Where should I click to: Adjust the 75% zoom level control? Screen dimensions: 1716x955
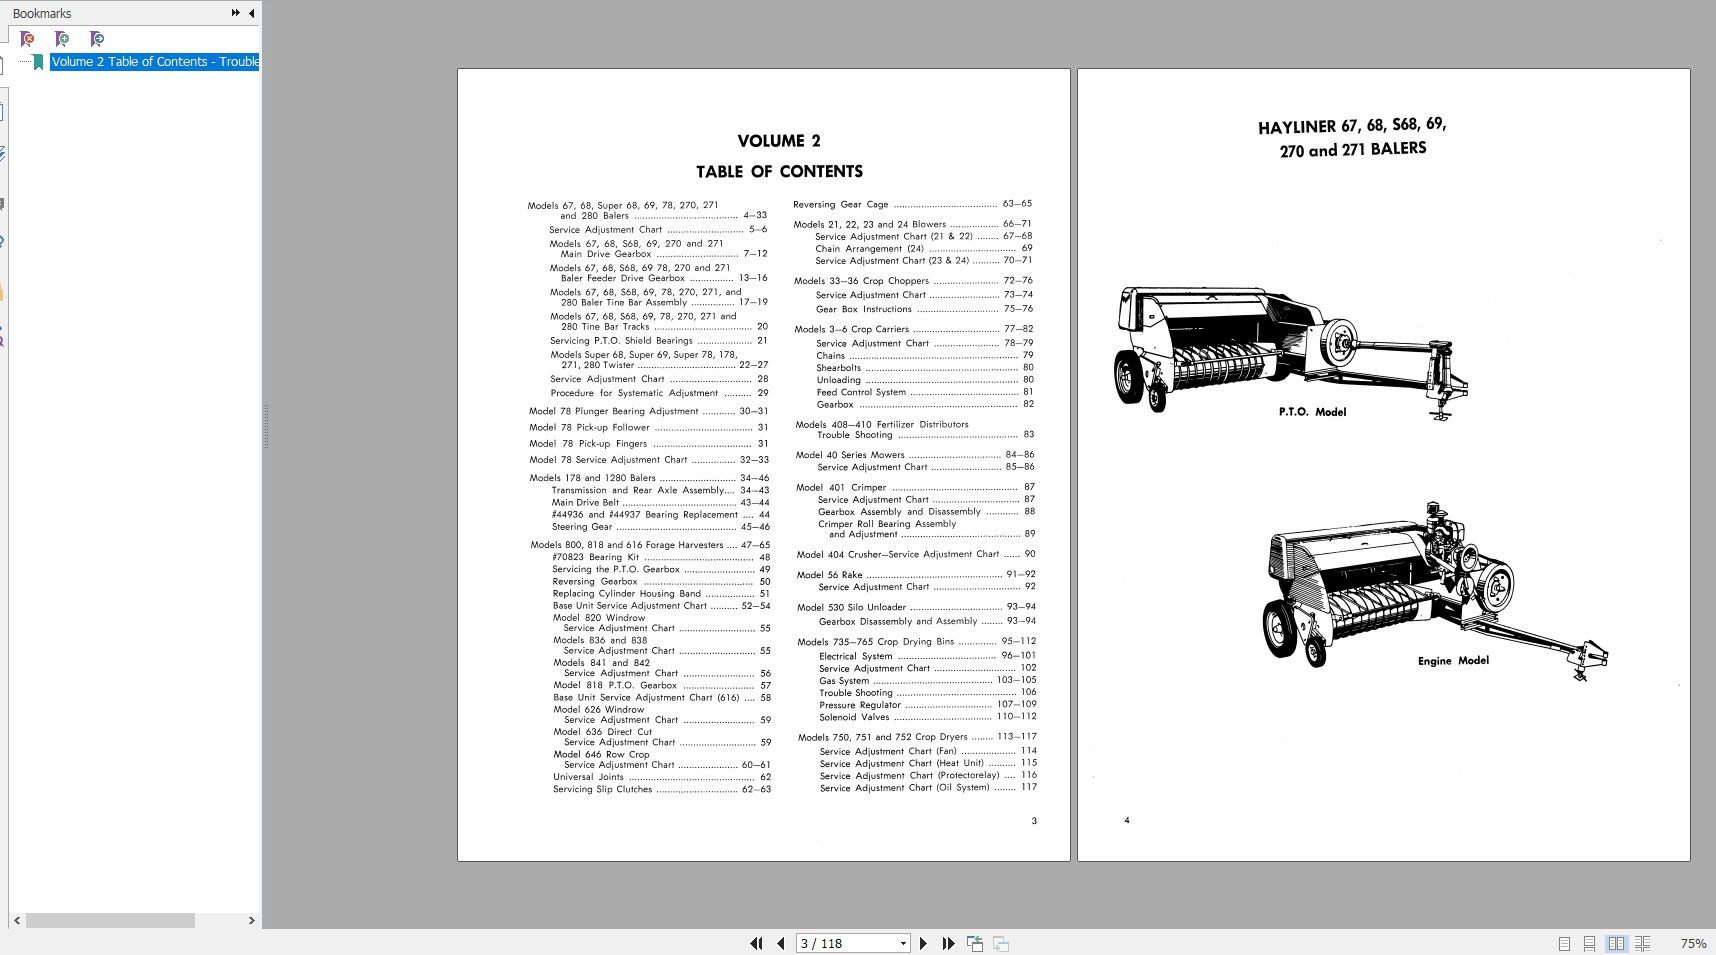[1692, 943]
